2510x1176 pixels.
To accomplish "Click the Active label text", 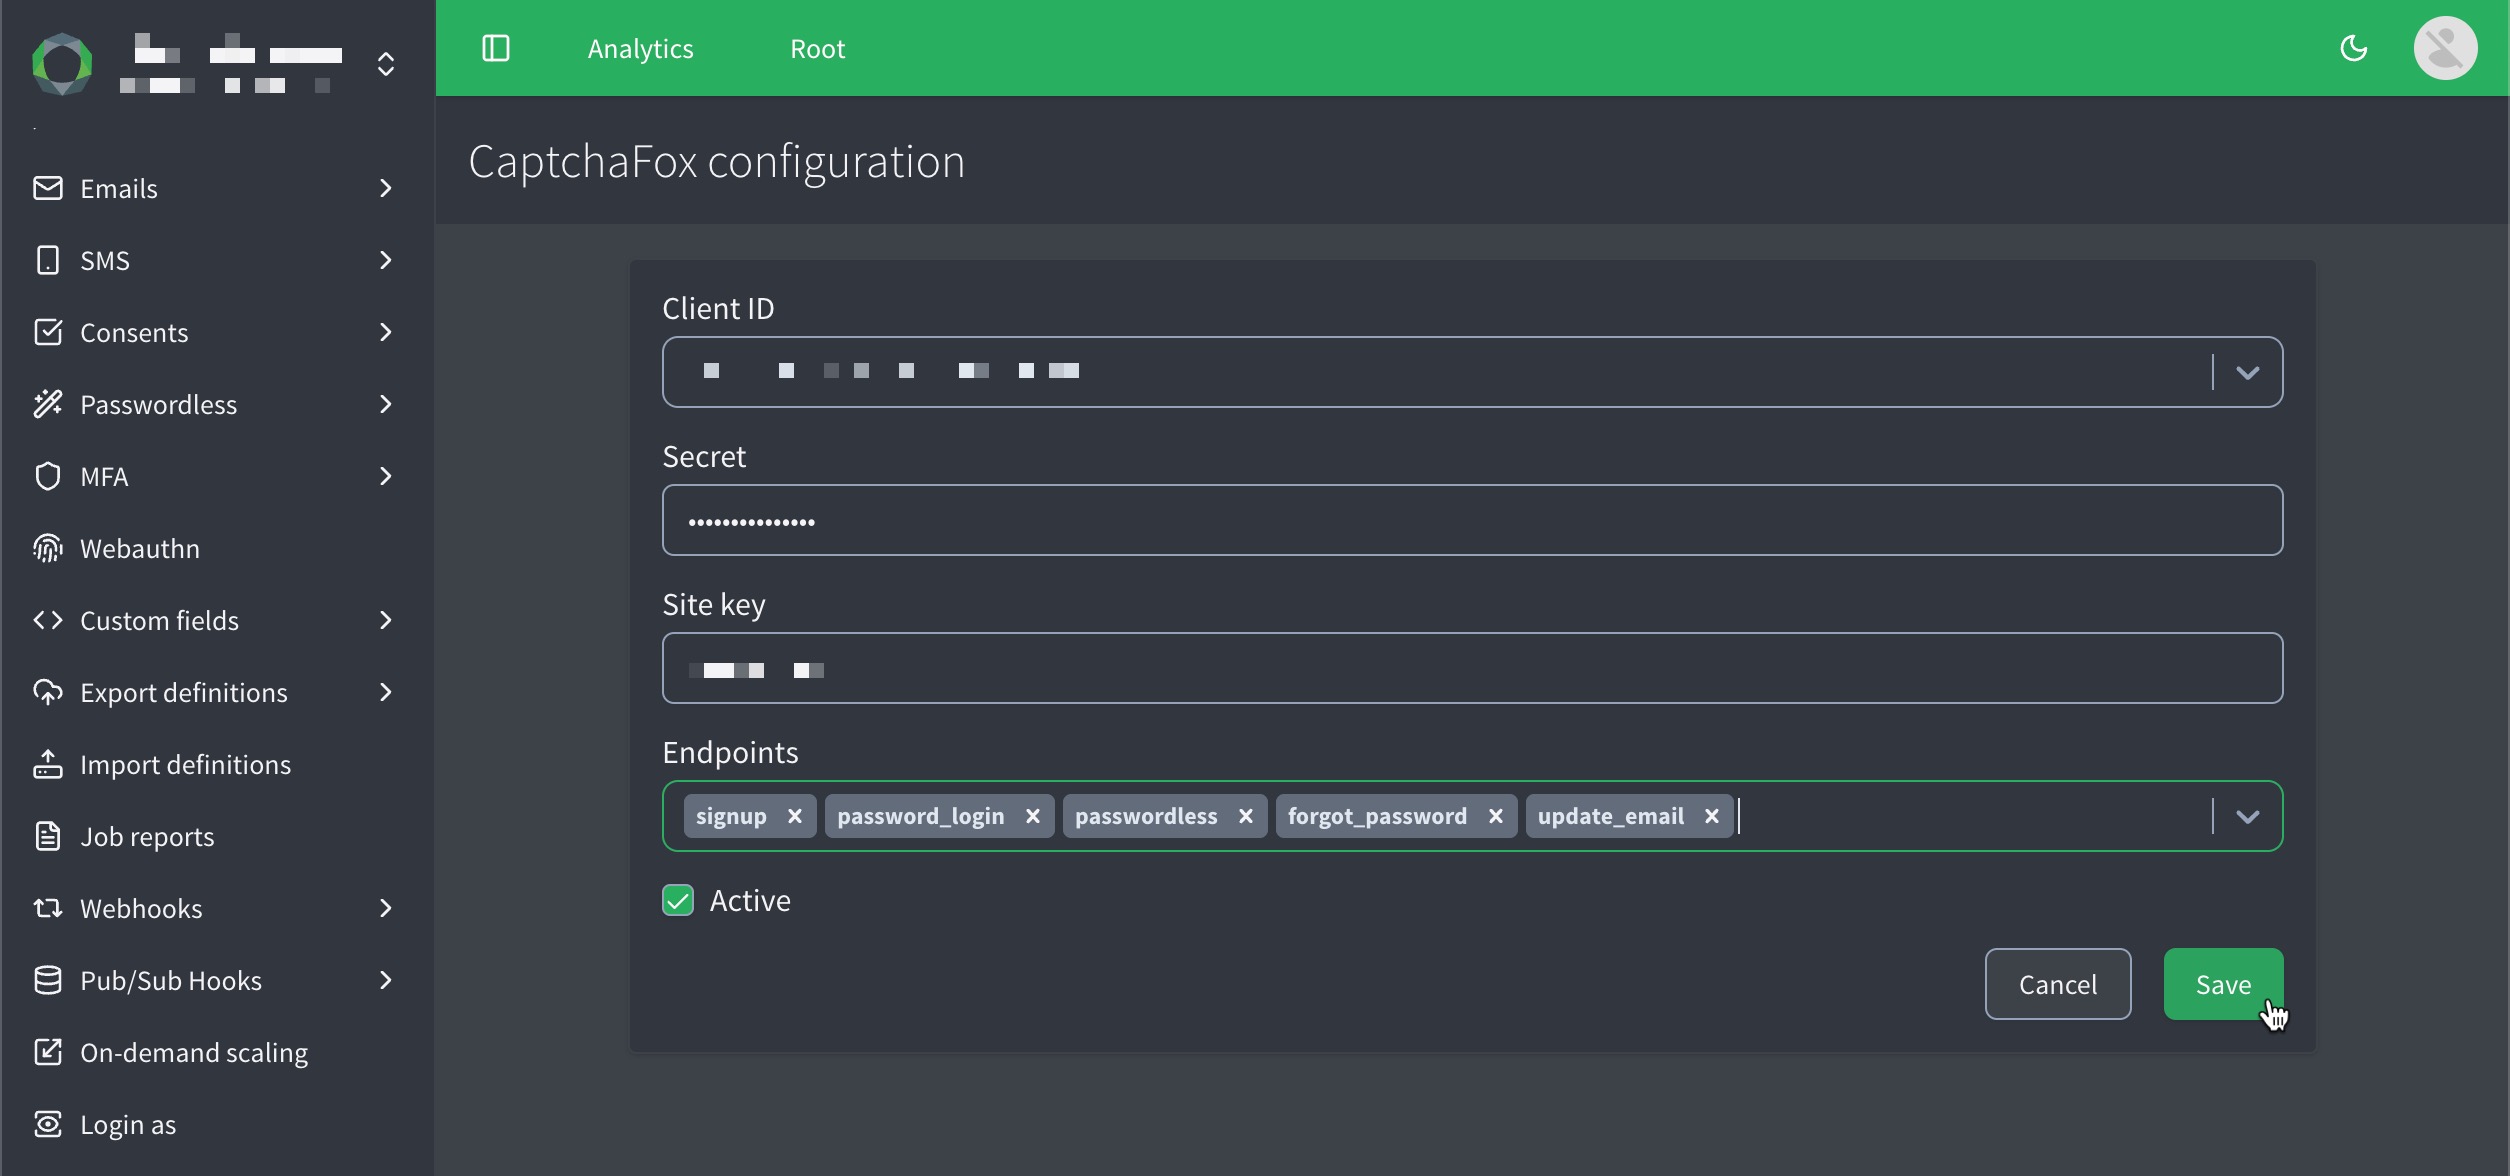I will click(750, 900).
